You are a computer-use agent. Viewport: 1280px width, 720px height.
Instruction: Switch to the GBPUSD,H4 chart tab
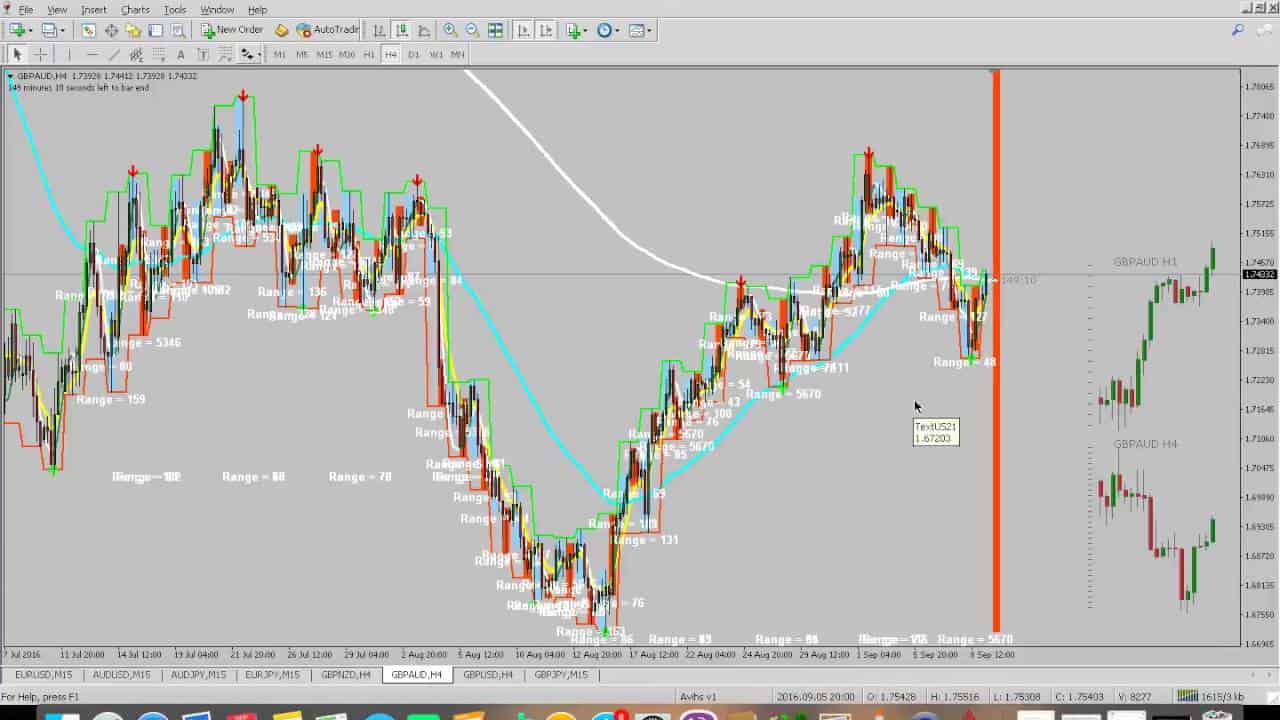point(488,675)
